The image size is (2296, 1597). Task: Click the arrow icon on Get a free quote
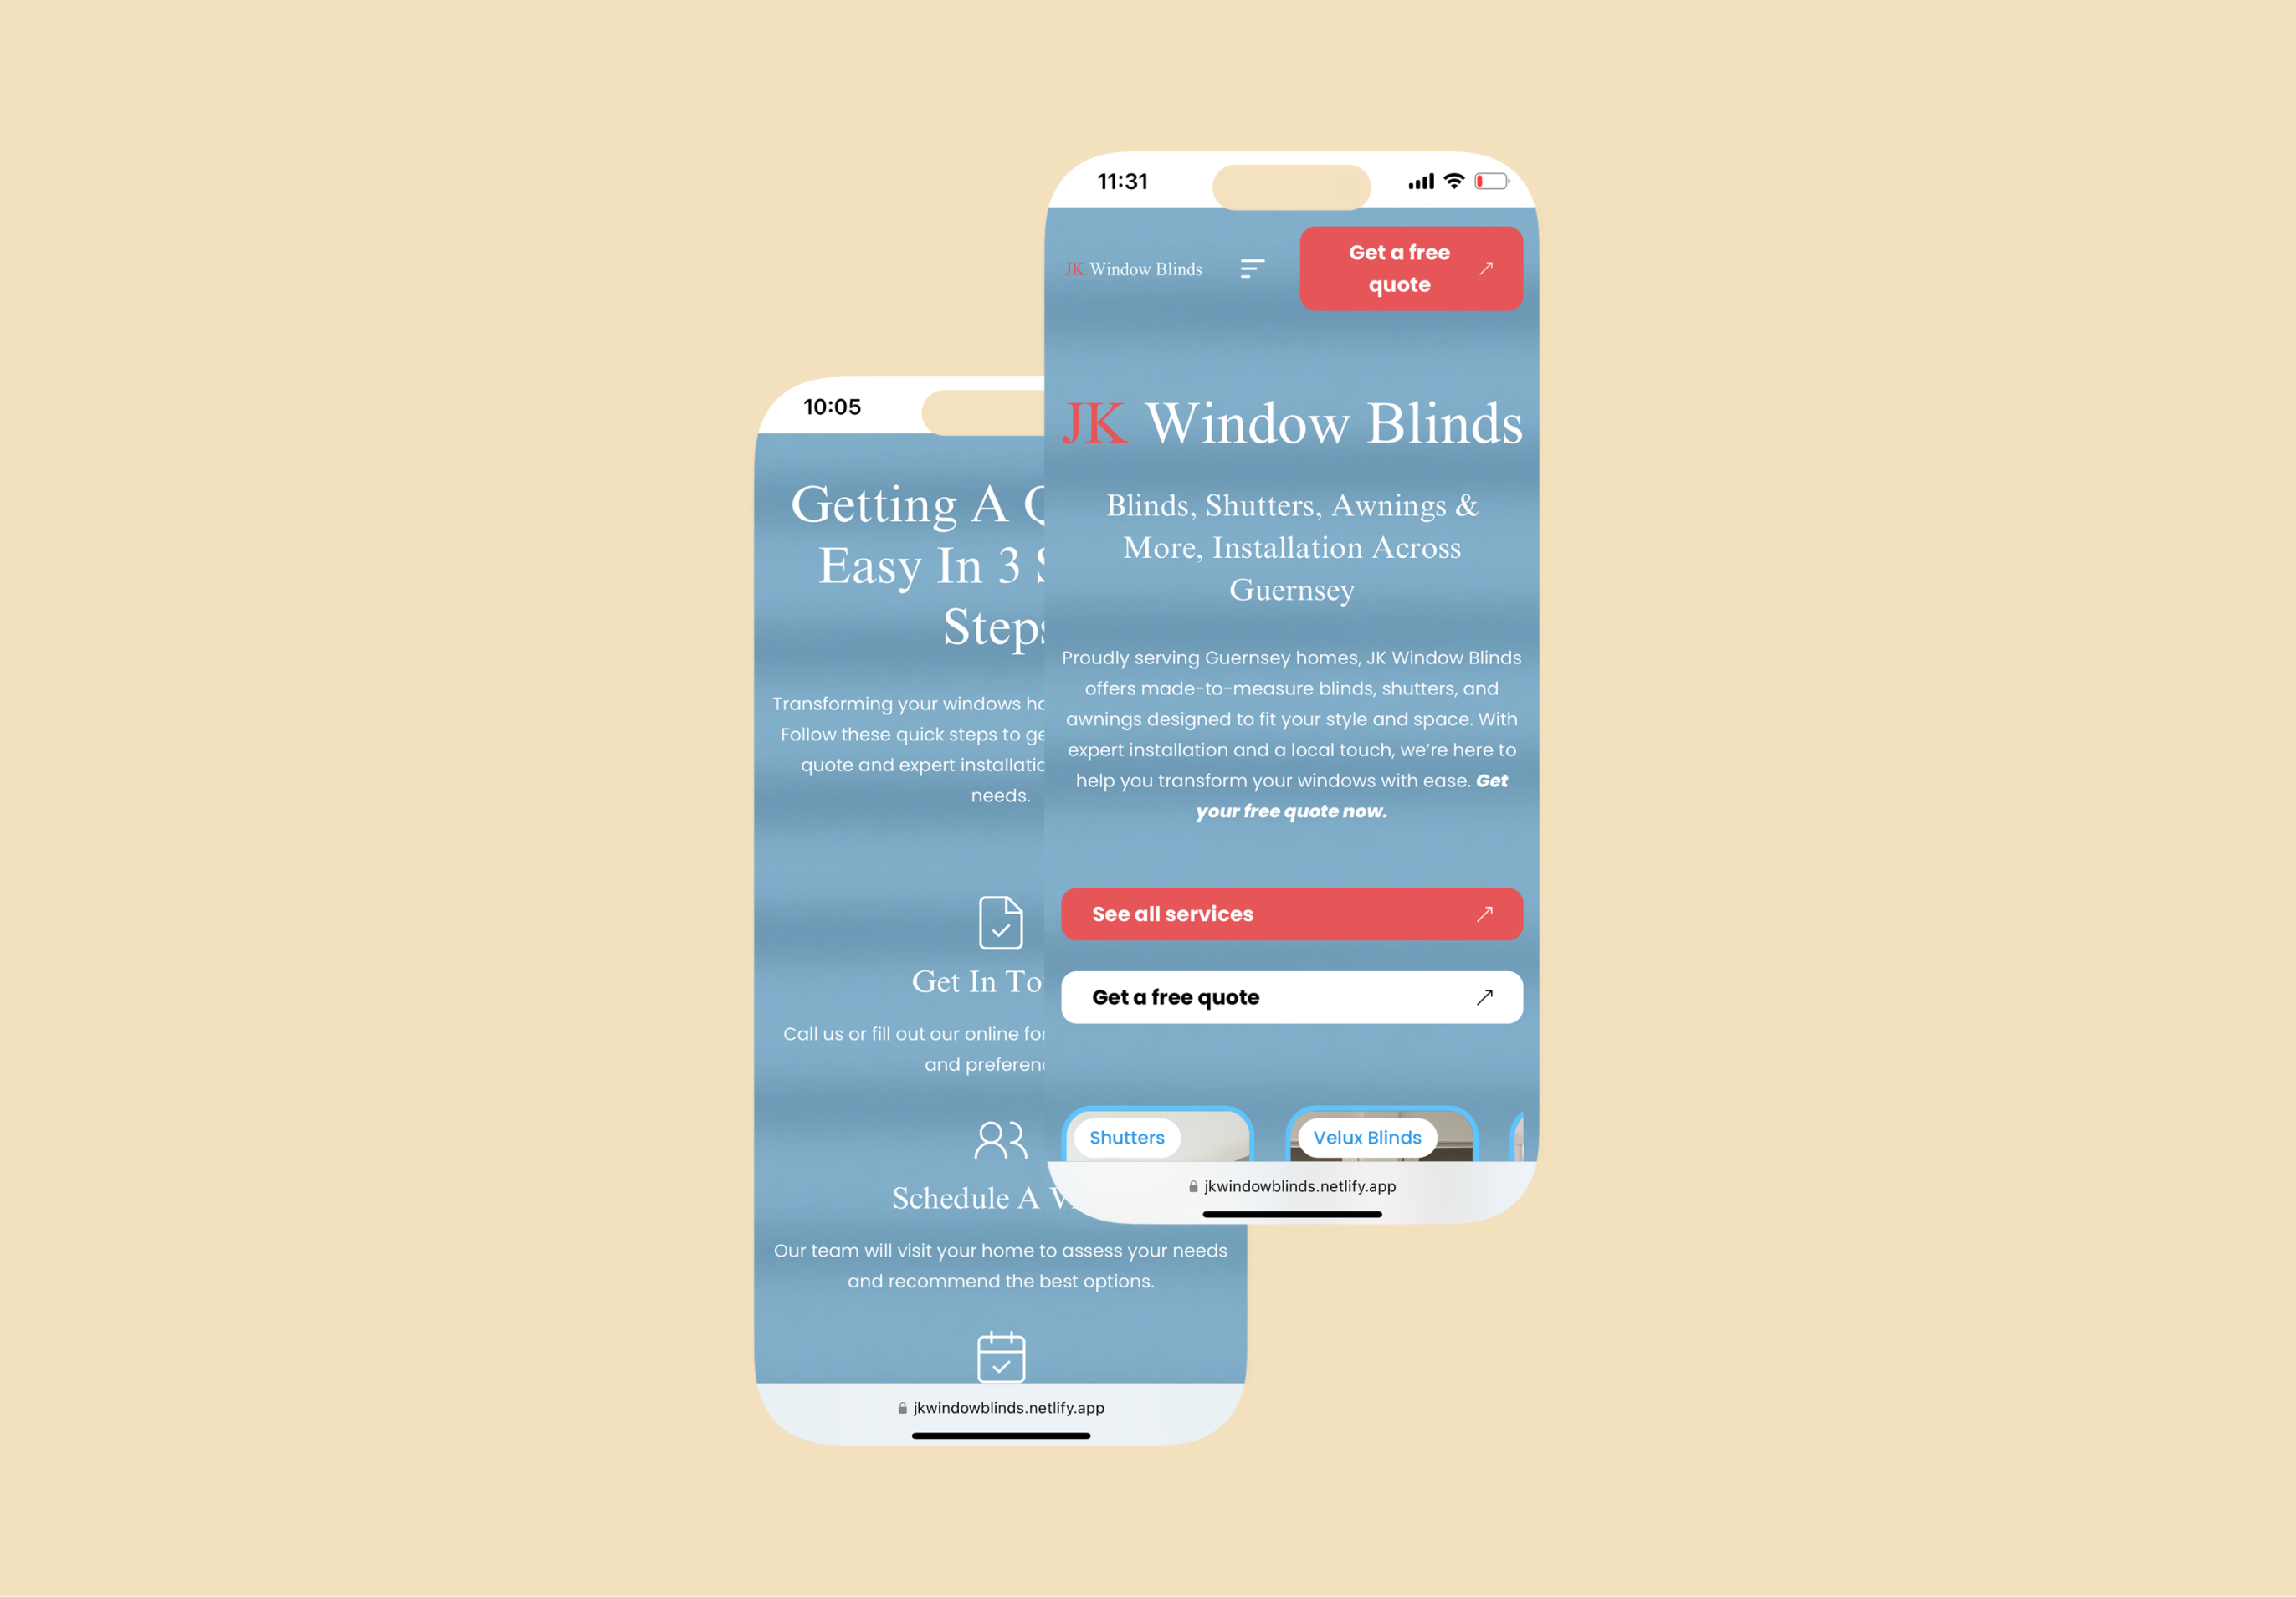[x=1483, y=996]
